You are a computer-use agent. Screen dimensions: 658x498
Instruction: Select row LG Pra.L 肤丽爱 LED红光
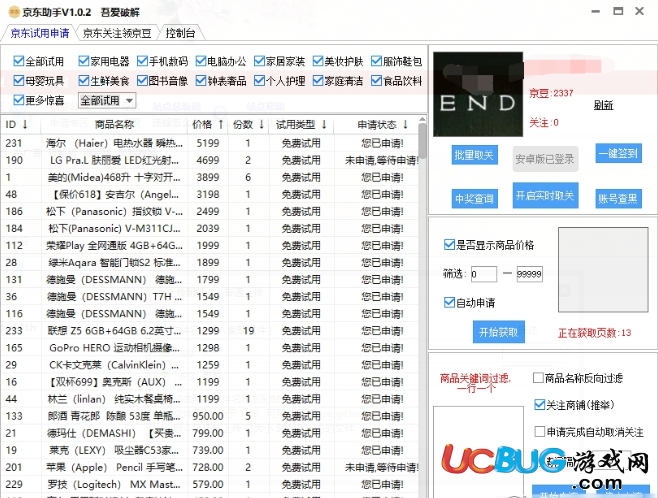210,160
